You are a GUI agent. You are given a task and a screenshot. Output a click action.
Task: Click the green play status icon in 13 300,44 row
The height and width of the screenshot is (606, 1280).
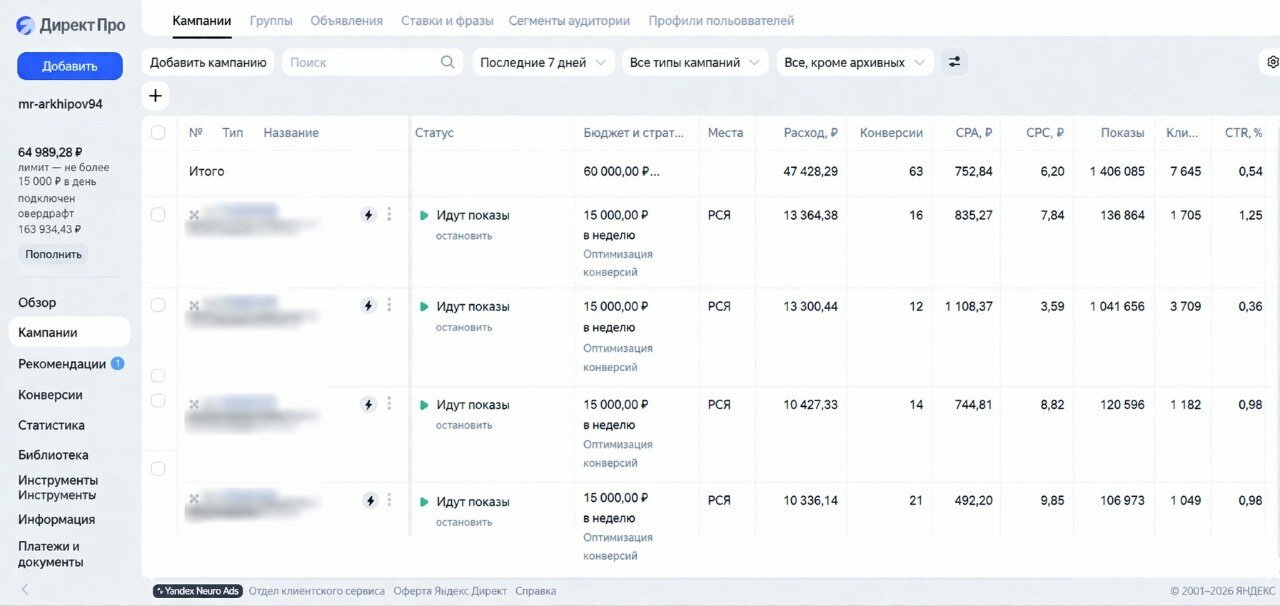[424, 306]
